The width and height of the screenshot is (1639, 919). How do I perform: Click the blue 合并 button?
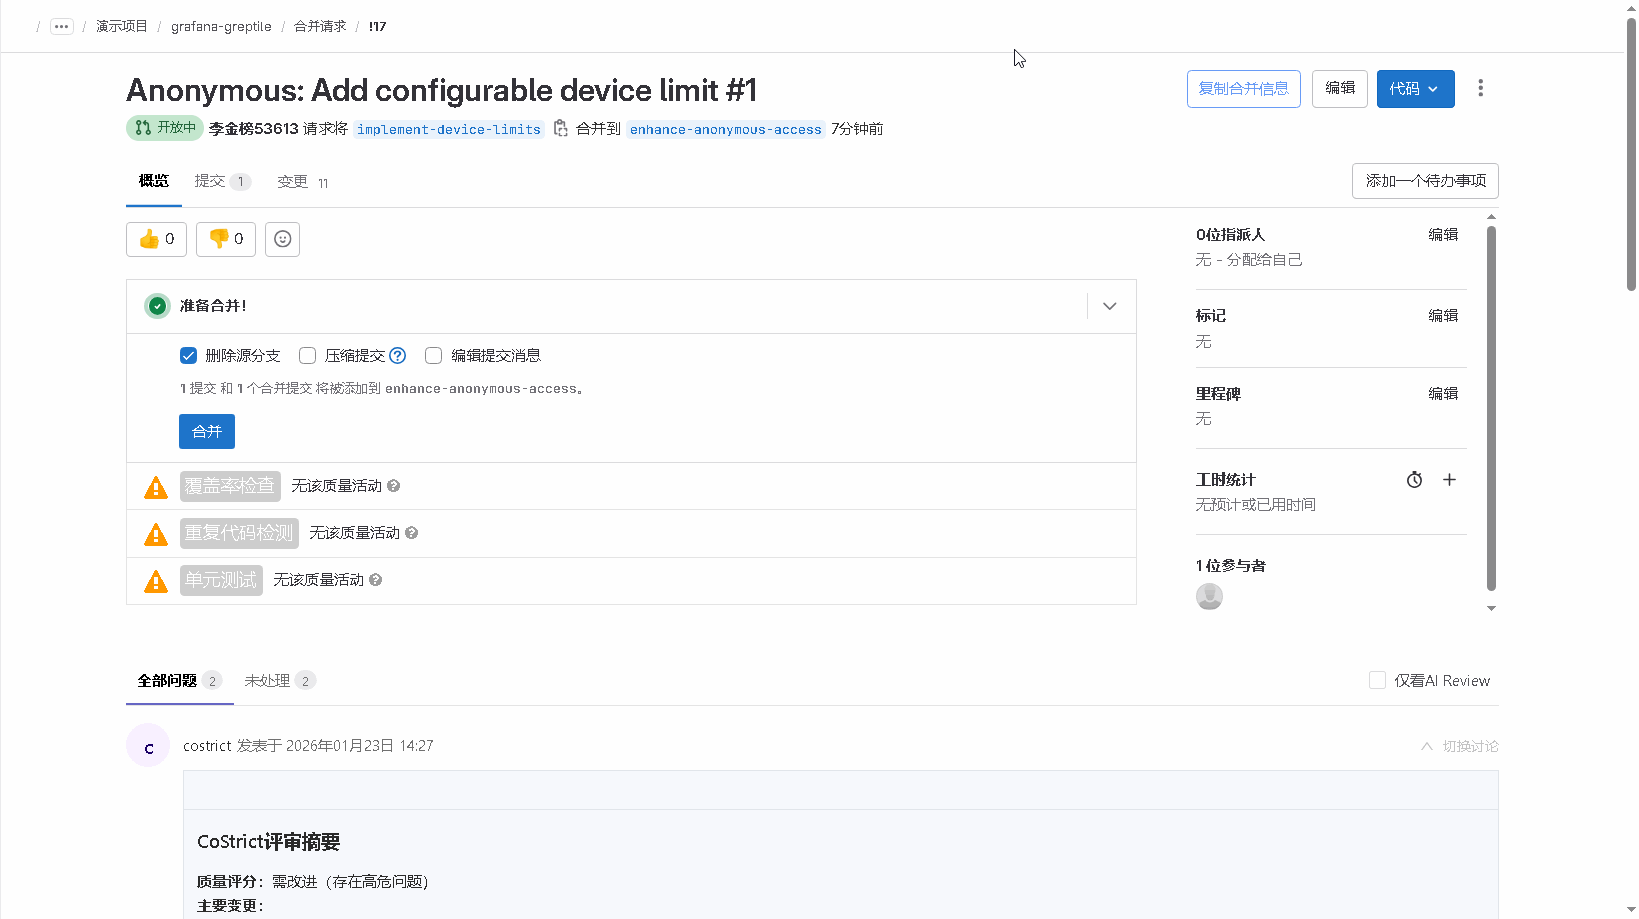(x=207, y=432)
